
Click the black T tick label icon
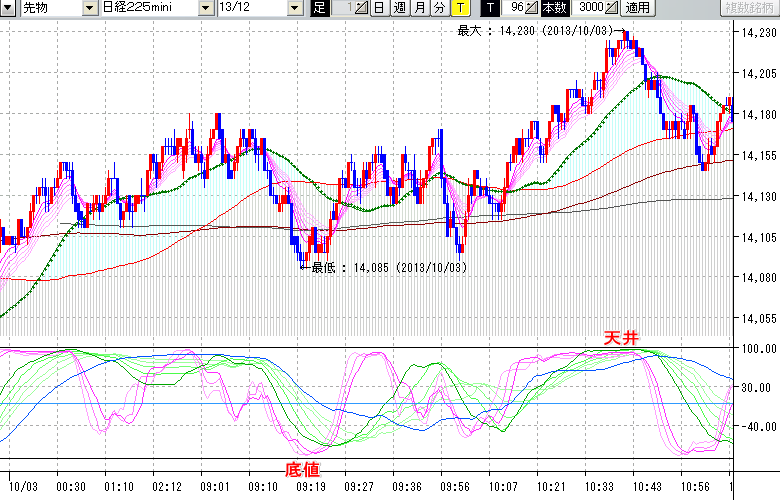[491, 8]
